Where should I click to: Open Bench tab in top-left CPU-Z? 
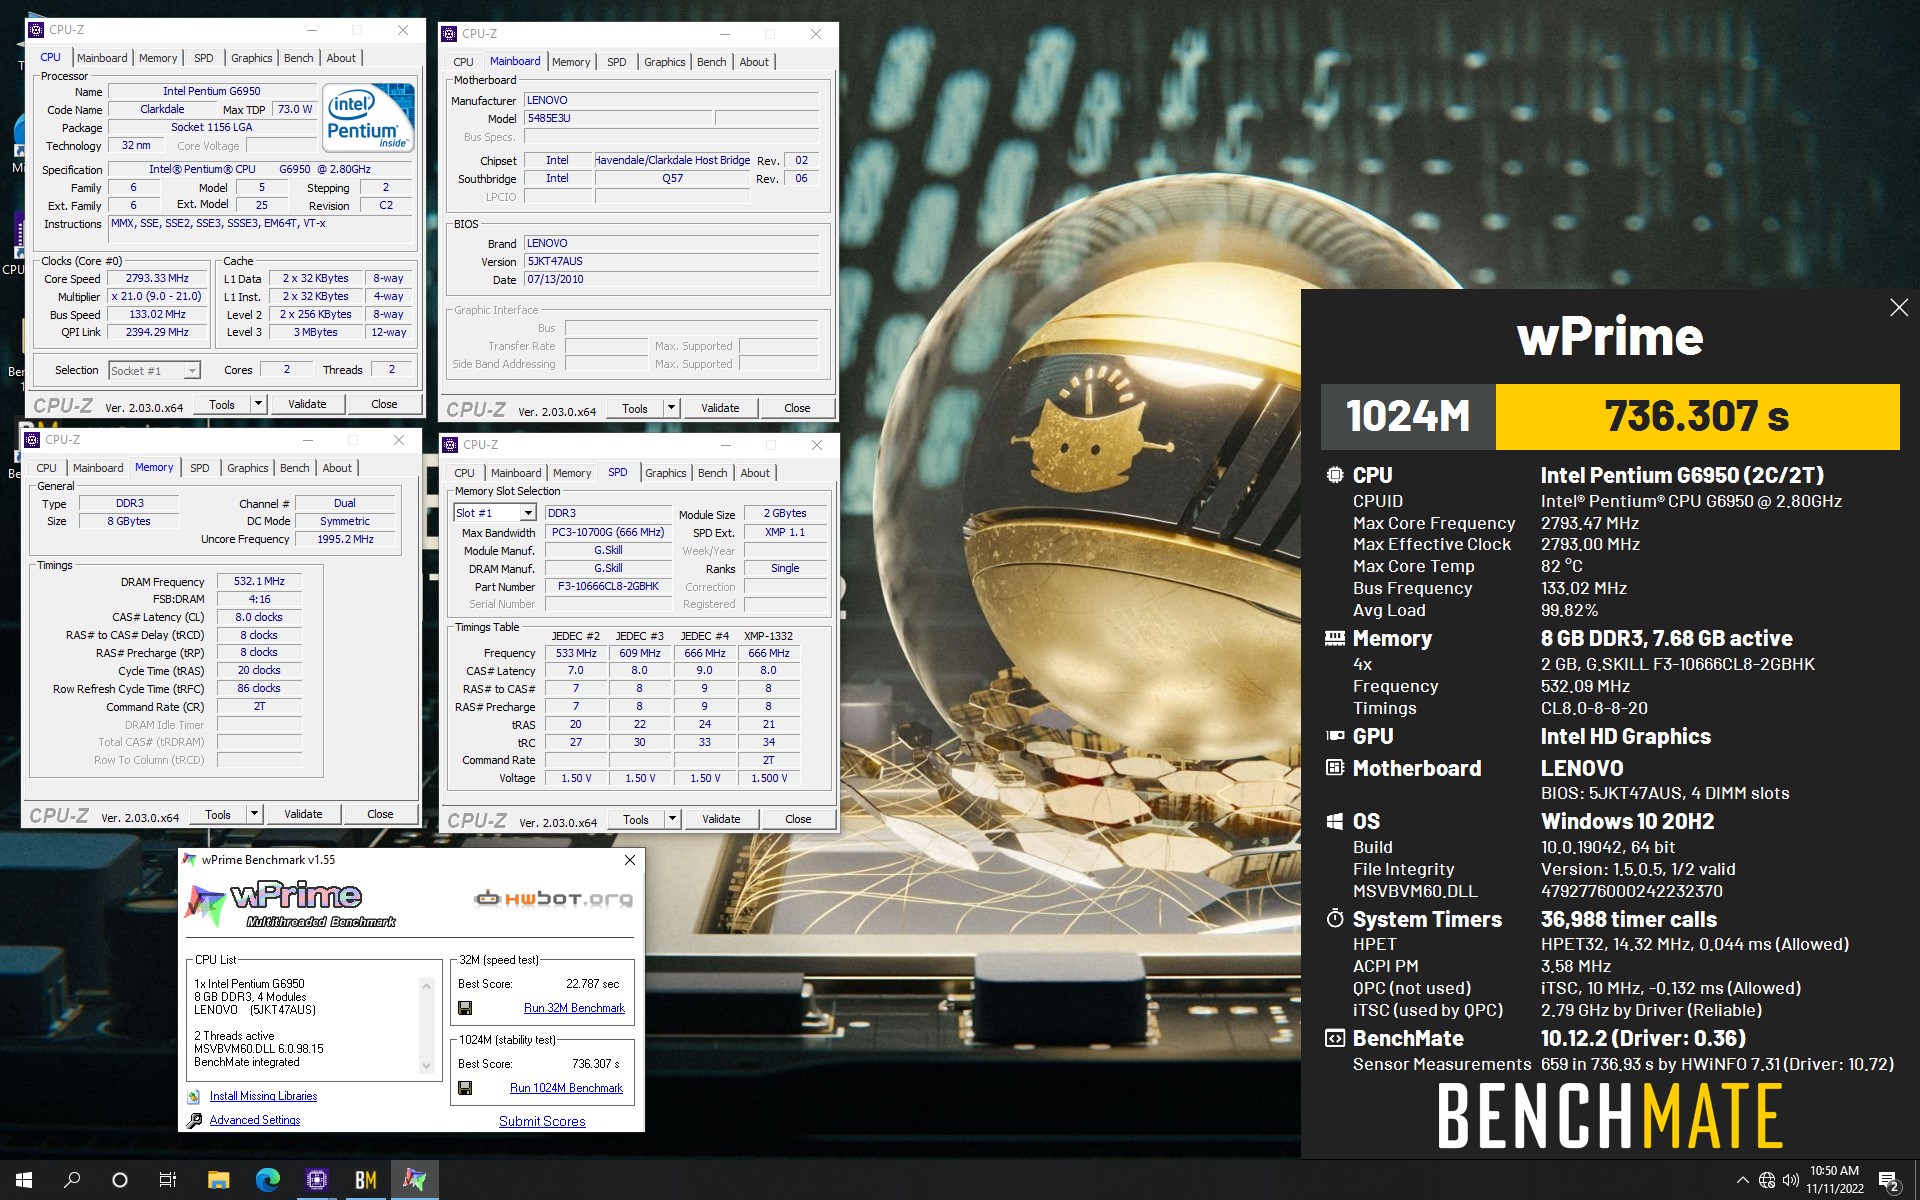point(299,58)
